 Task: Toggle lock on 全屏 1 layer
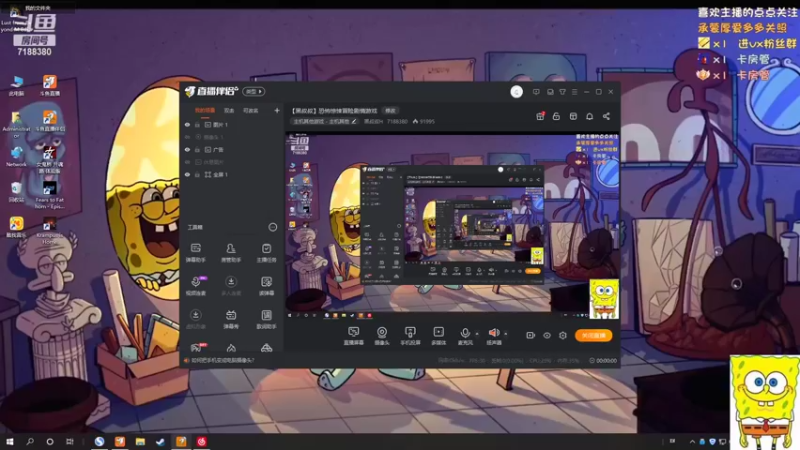(197, 174)
